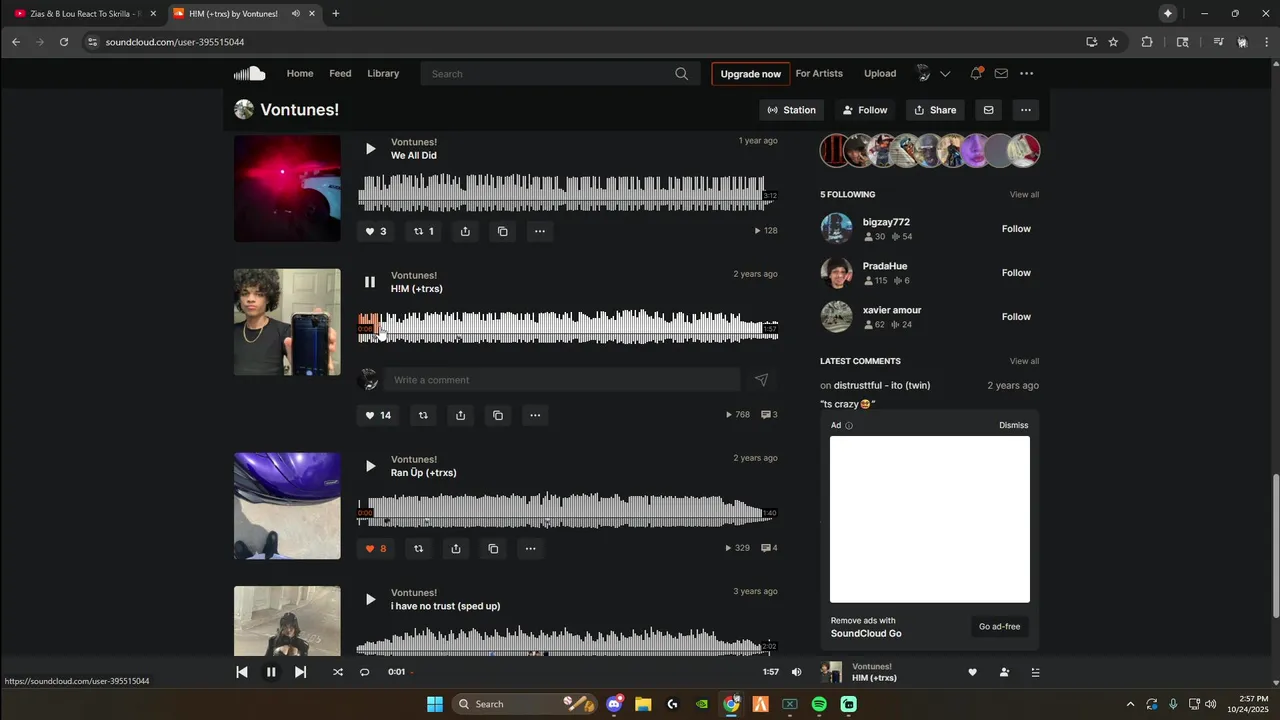Open next up queue icon

1035,672
